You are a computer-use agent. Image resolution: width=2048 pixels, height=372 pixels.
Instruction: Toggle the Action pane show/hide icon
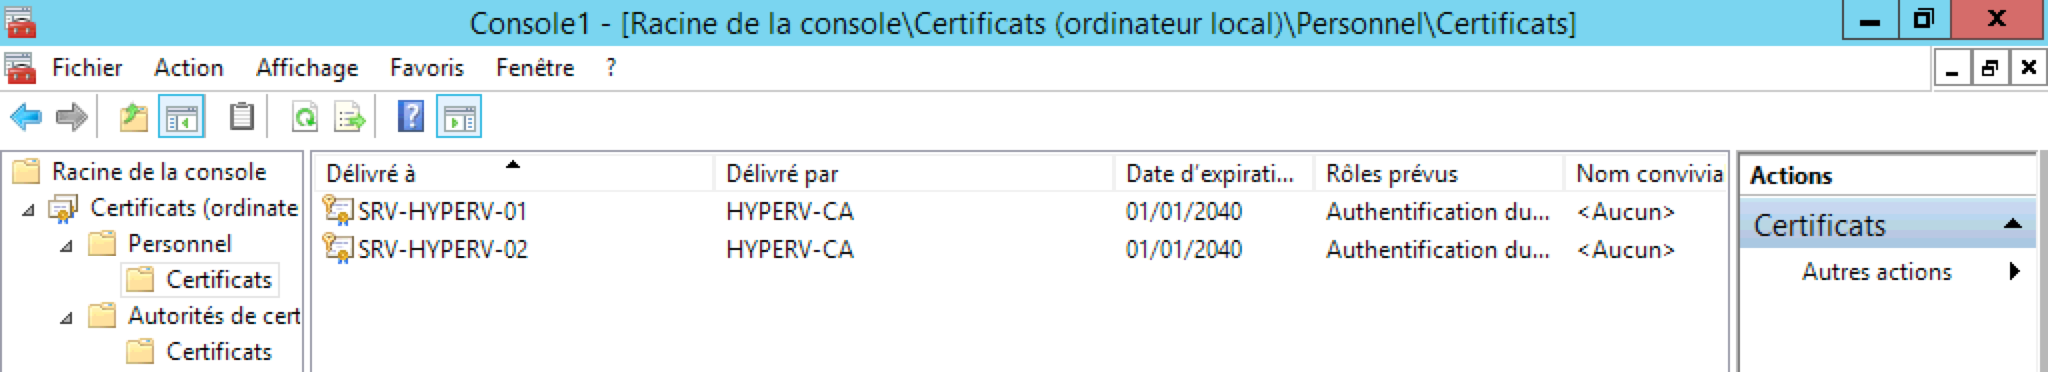[x=459, y=118]
